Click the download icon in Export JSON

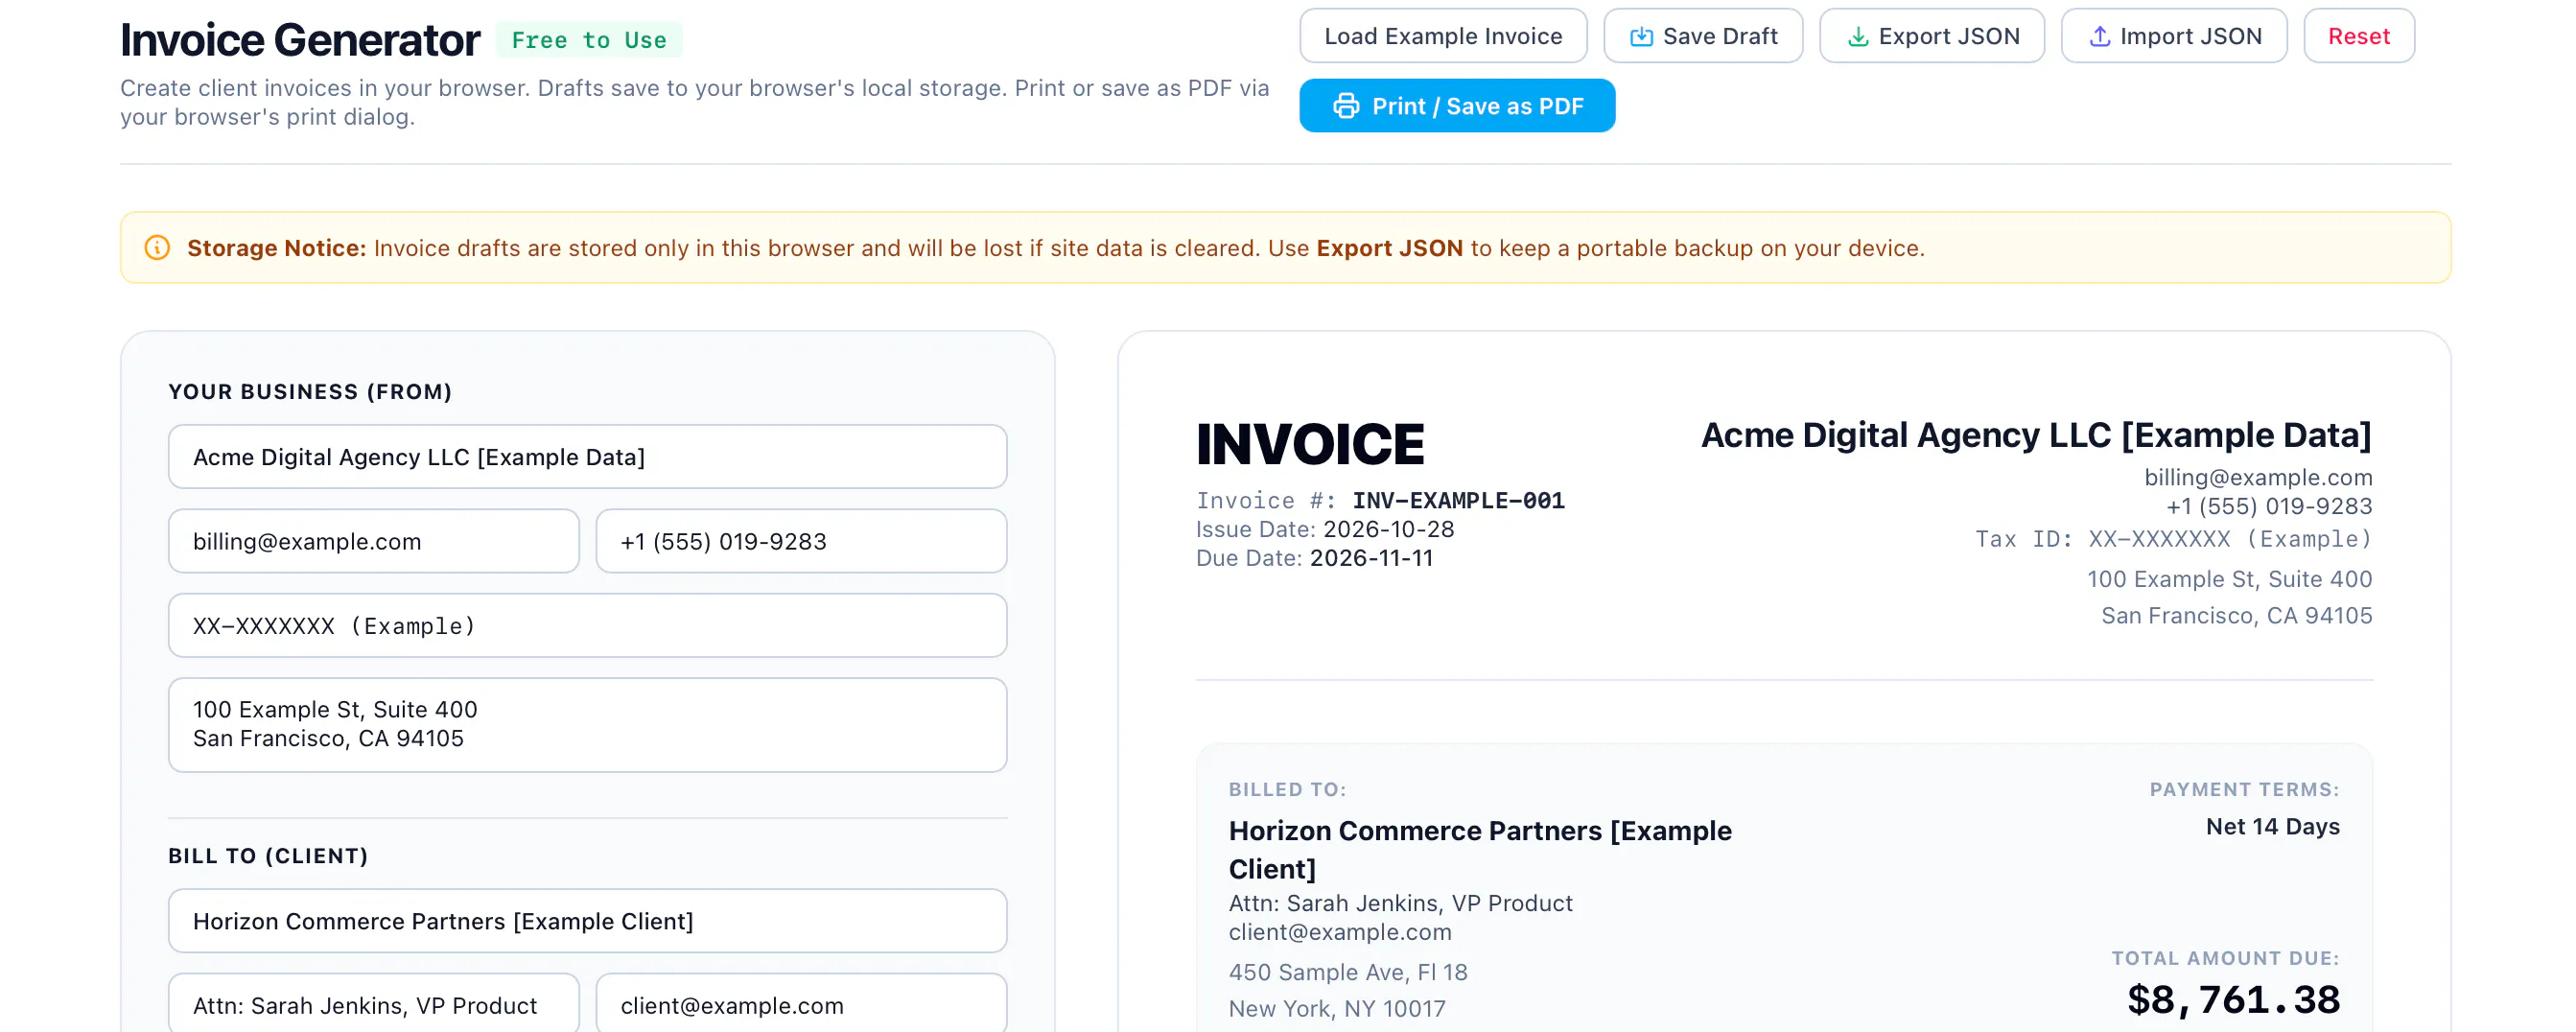tap(1857, 37)
